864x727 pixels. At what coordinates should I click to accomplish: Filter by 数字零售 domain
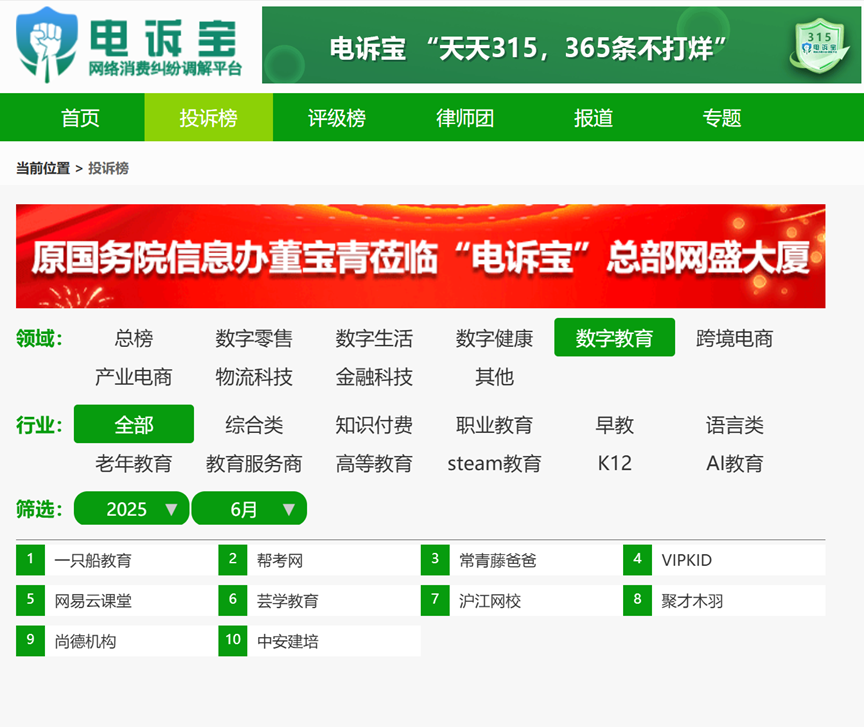tap(254, 338)
